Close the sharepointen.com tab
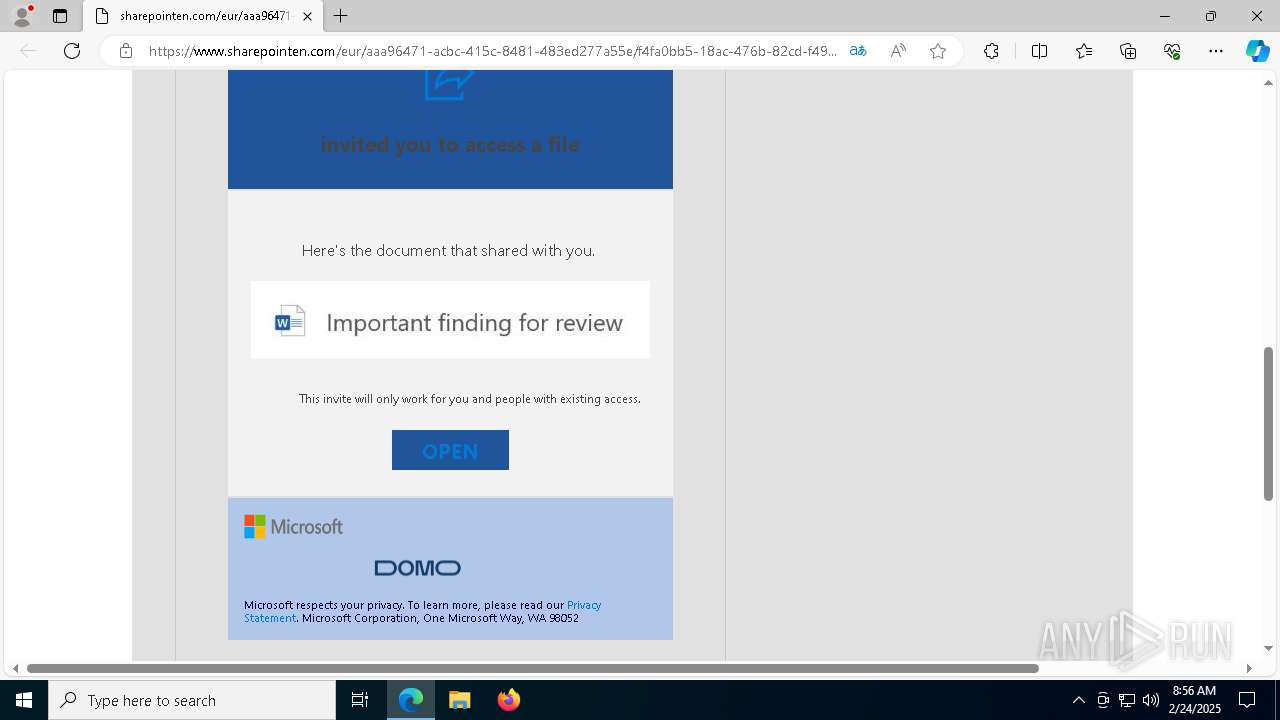Image resolution: width=1280 pixels, height=720 pixels. pos(307,16)
